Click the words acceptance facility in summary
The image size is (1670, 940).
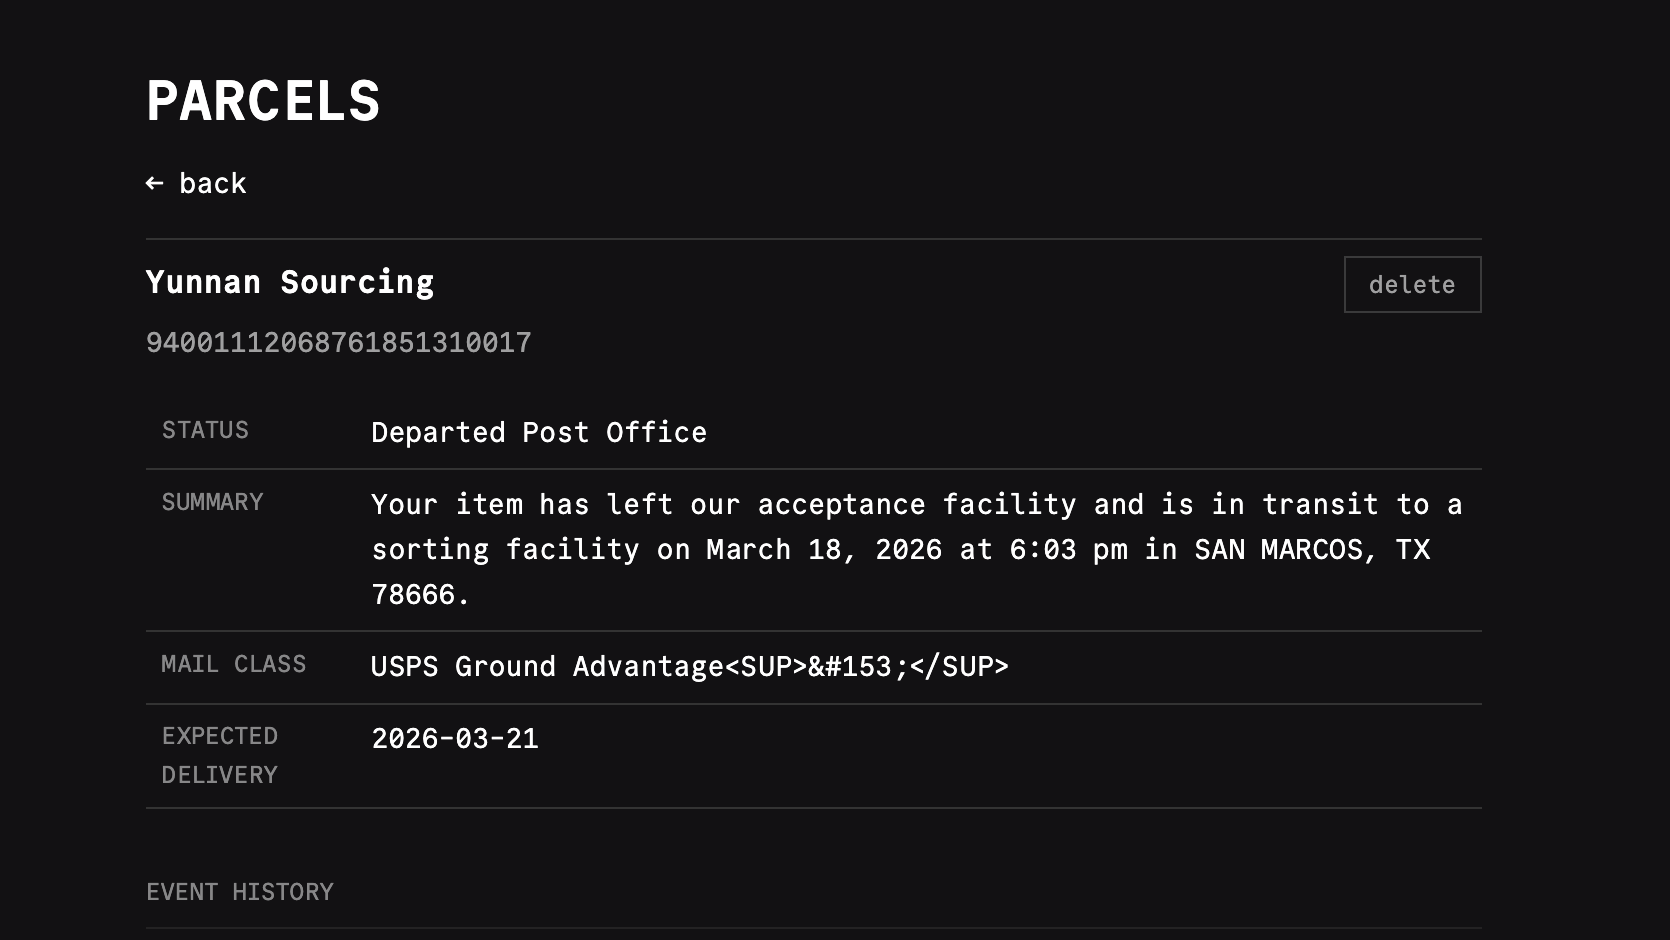point(917,504)
